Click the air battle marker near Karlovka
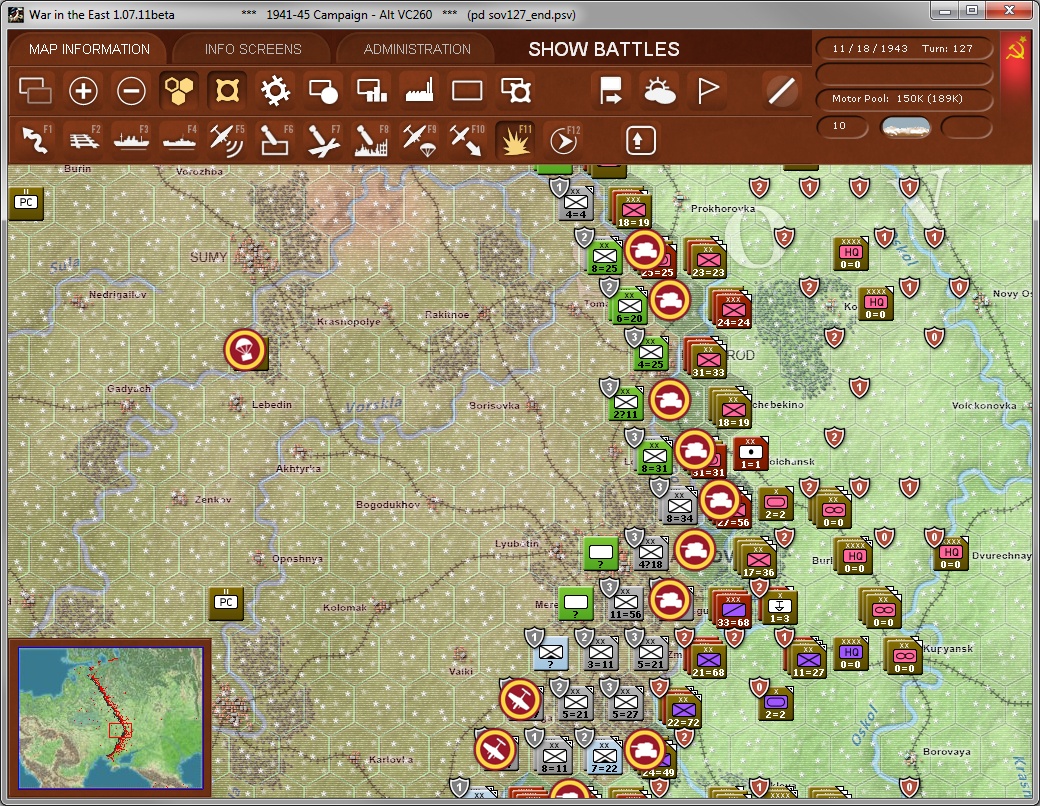Screen dimensions: 1040x806 coord(495,749)
